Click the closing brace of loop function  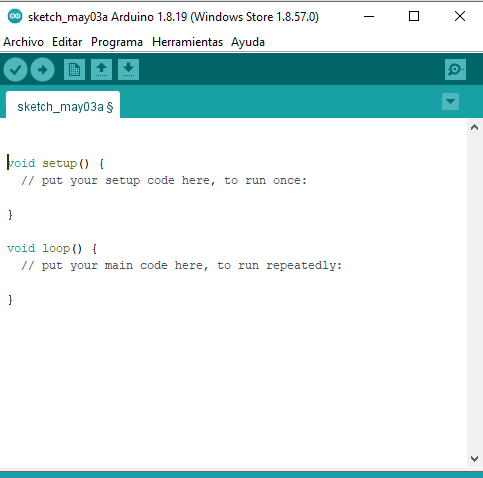click(10, 300)
